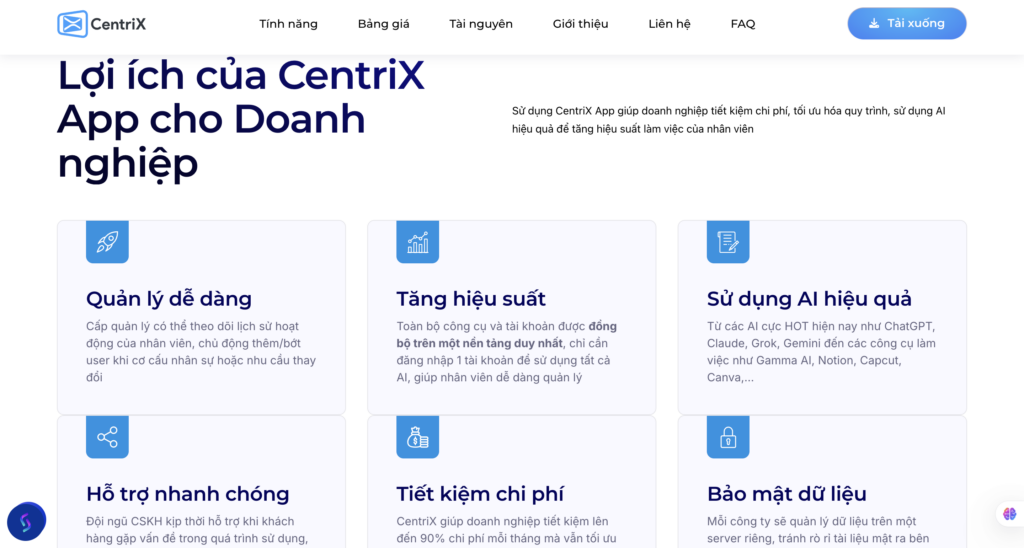Click the brain assistant icon at right edge

1010,514
